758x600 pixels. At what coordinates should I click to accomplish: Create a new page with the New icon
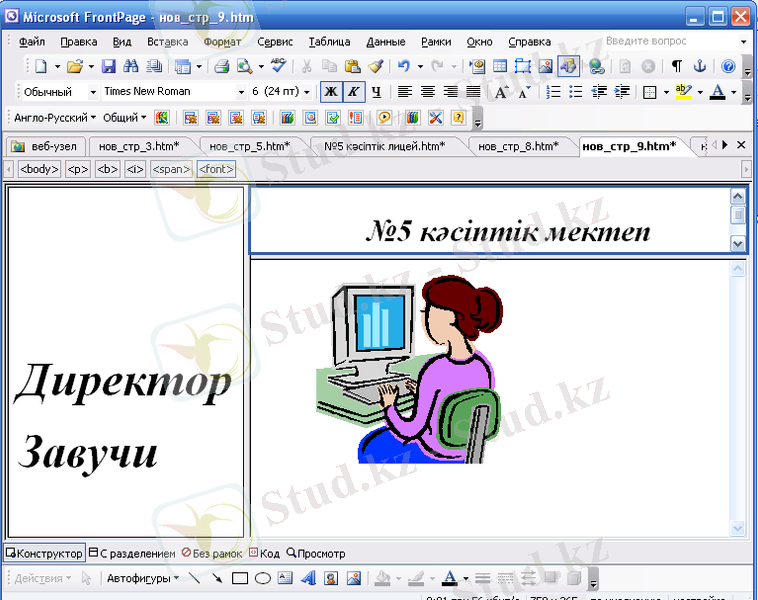click(41, 66)
